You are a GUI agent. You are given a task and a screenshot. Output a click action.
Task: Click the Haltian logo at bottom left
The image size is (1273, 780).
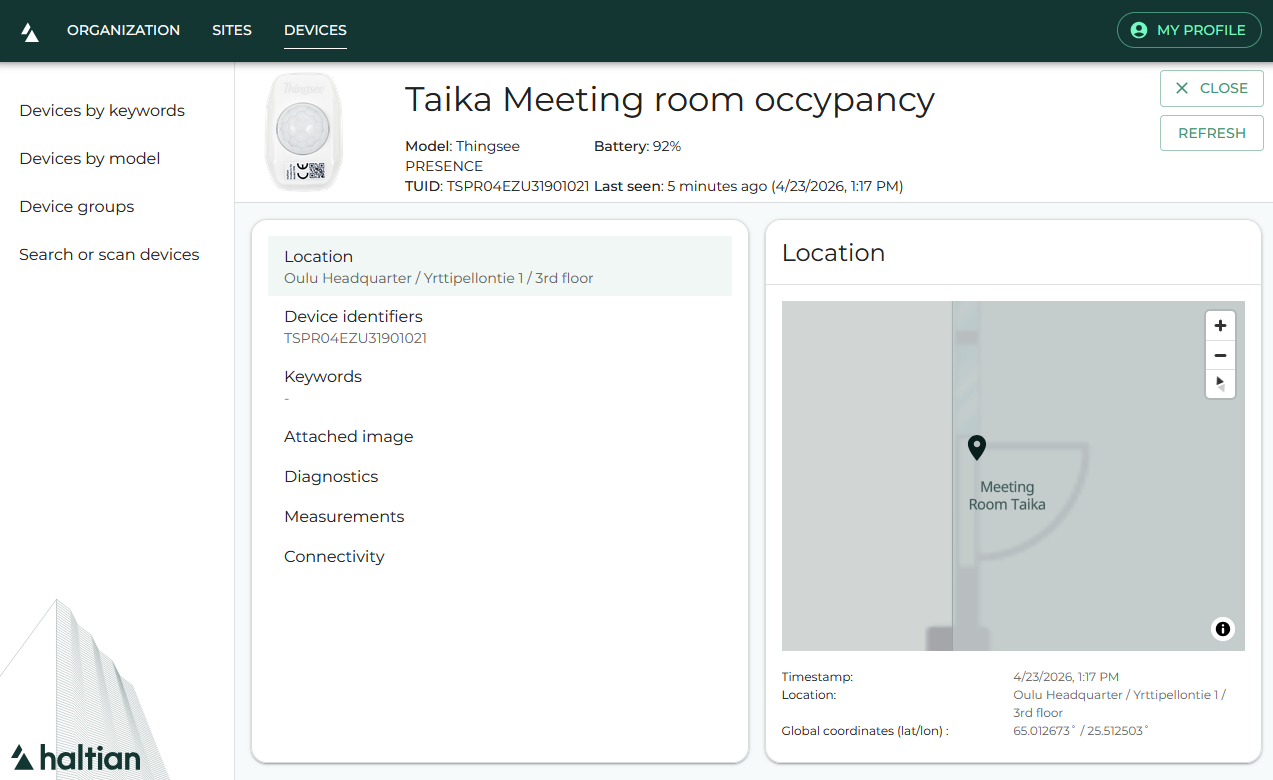point(76,757)
